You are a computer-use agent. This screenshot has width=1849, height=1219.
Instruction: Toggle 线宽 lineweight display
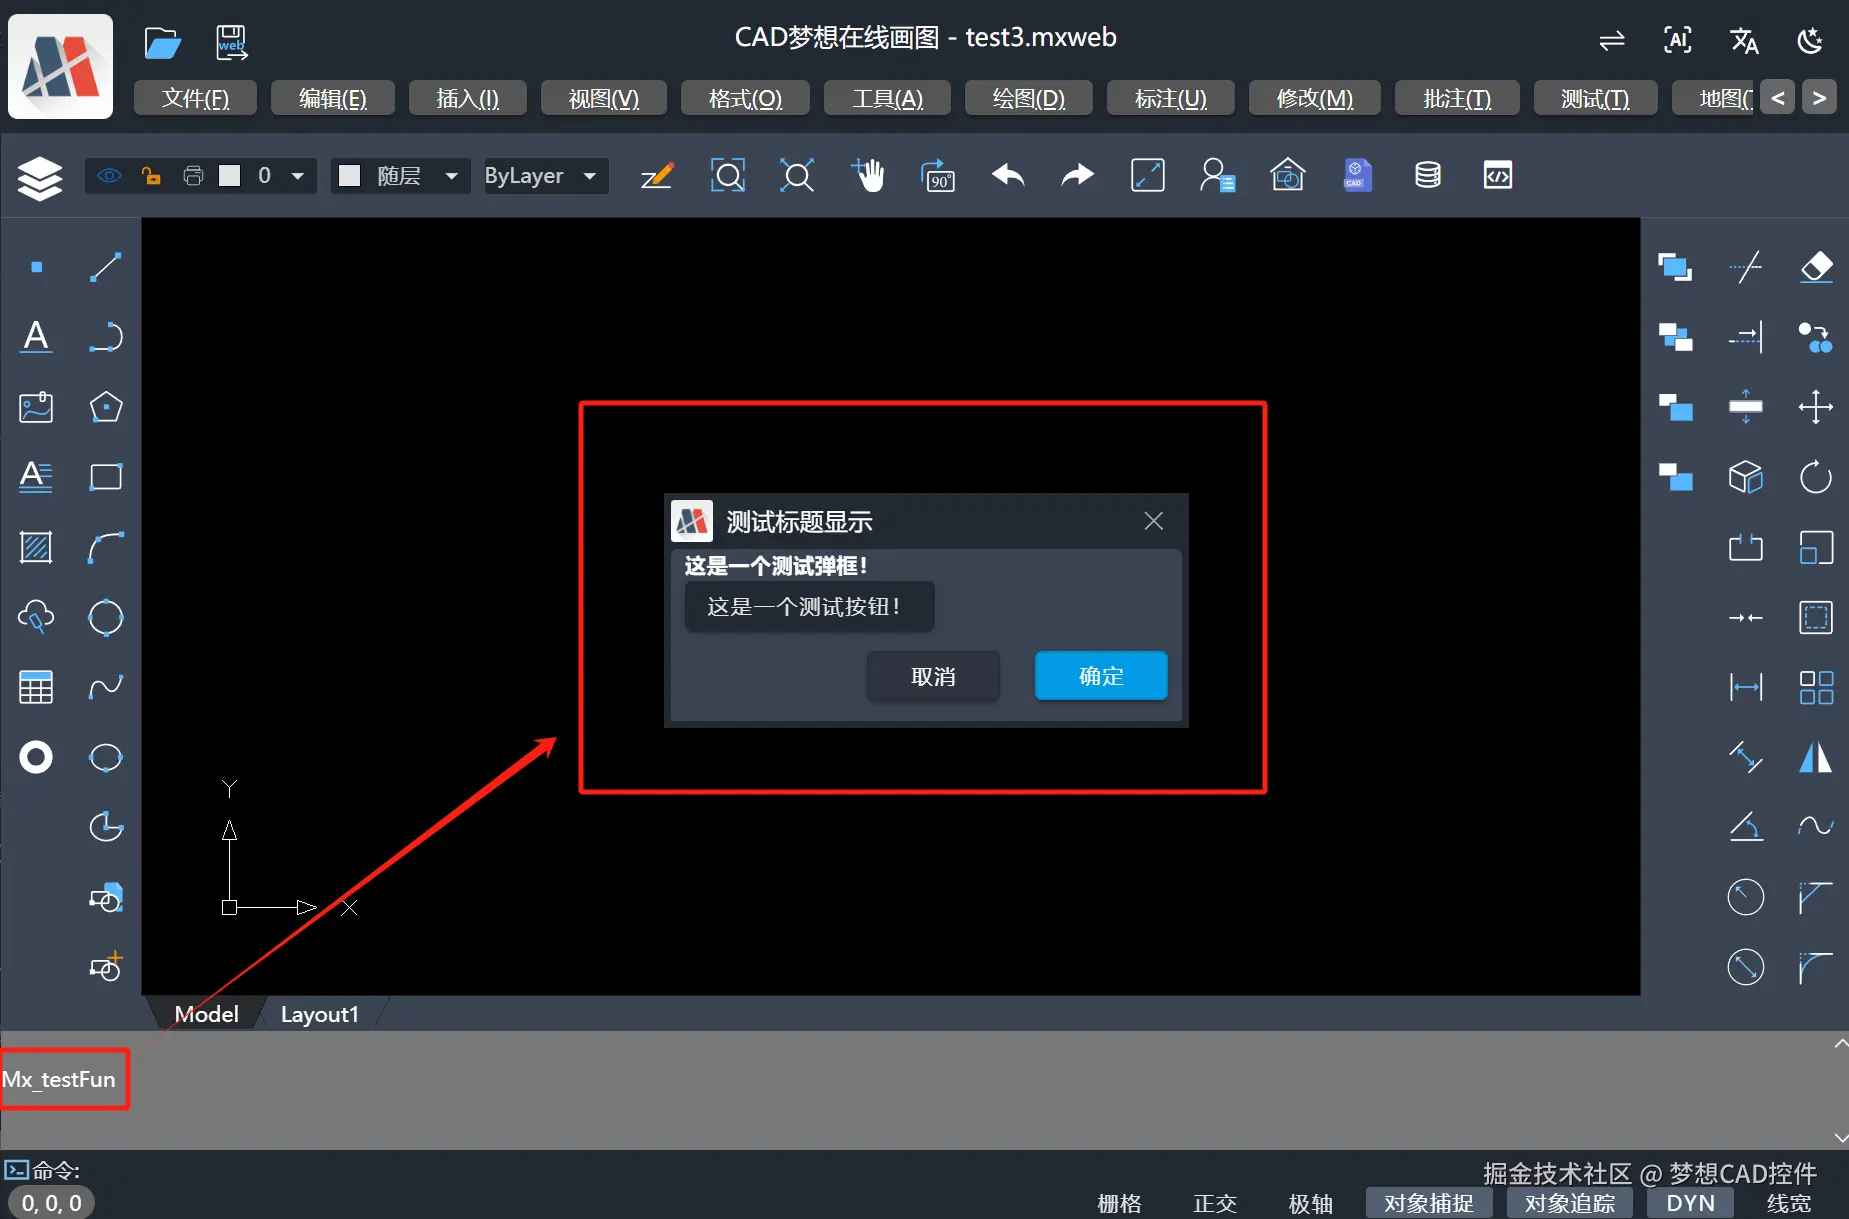1789,1203
